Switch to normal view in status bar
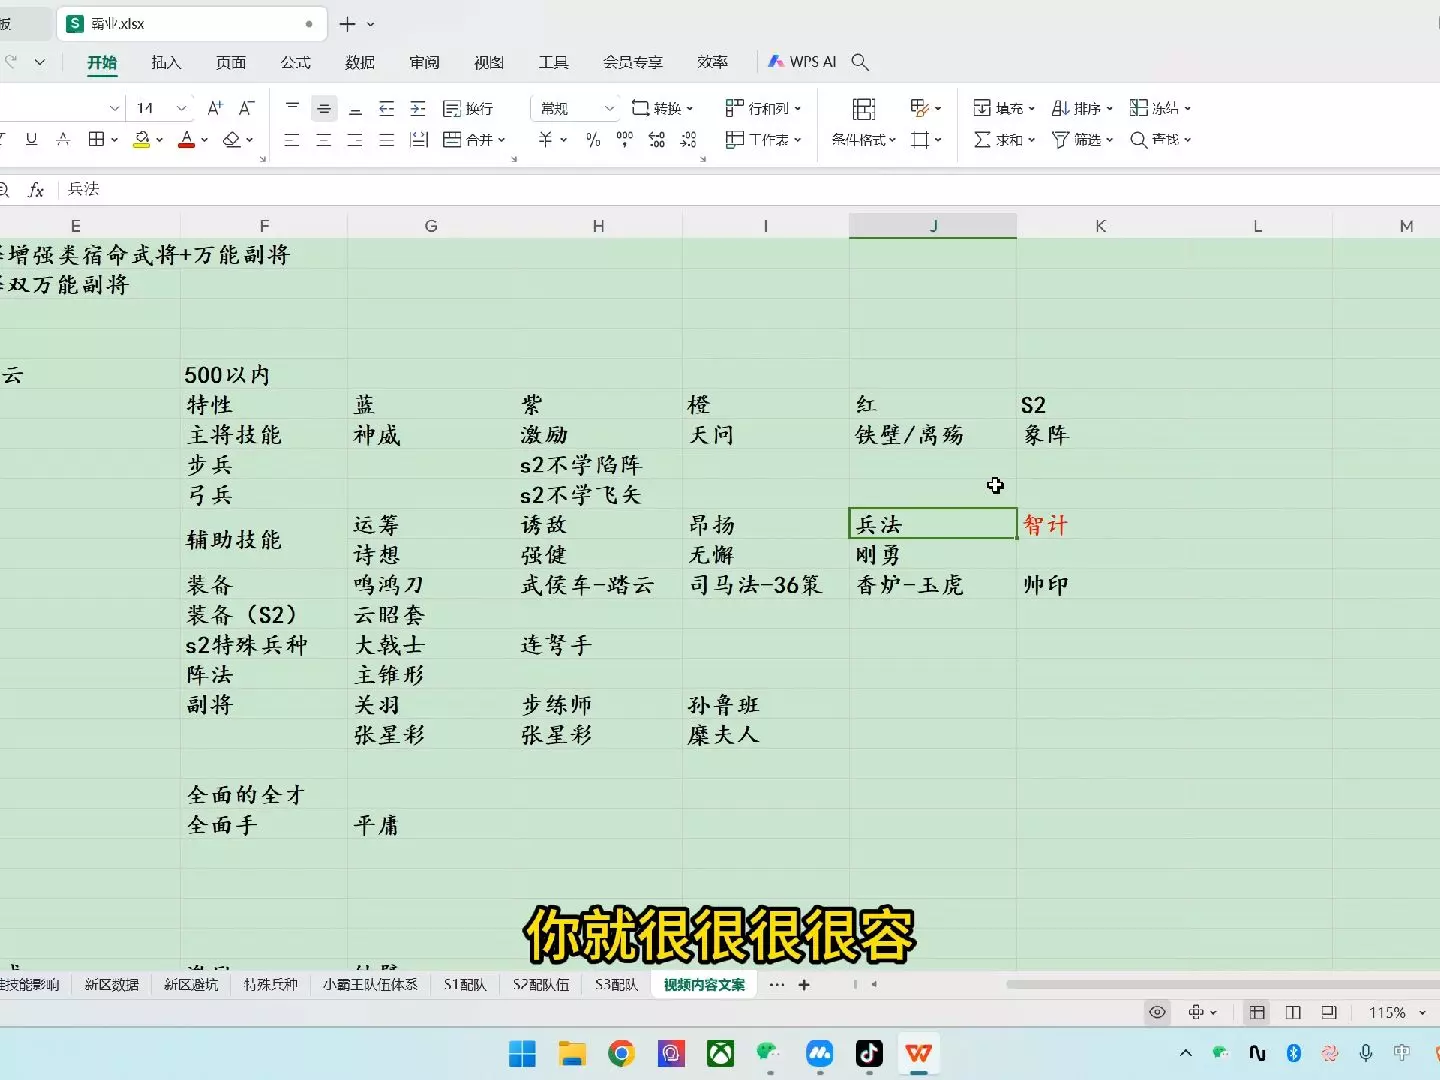 1257,1013
